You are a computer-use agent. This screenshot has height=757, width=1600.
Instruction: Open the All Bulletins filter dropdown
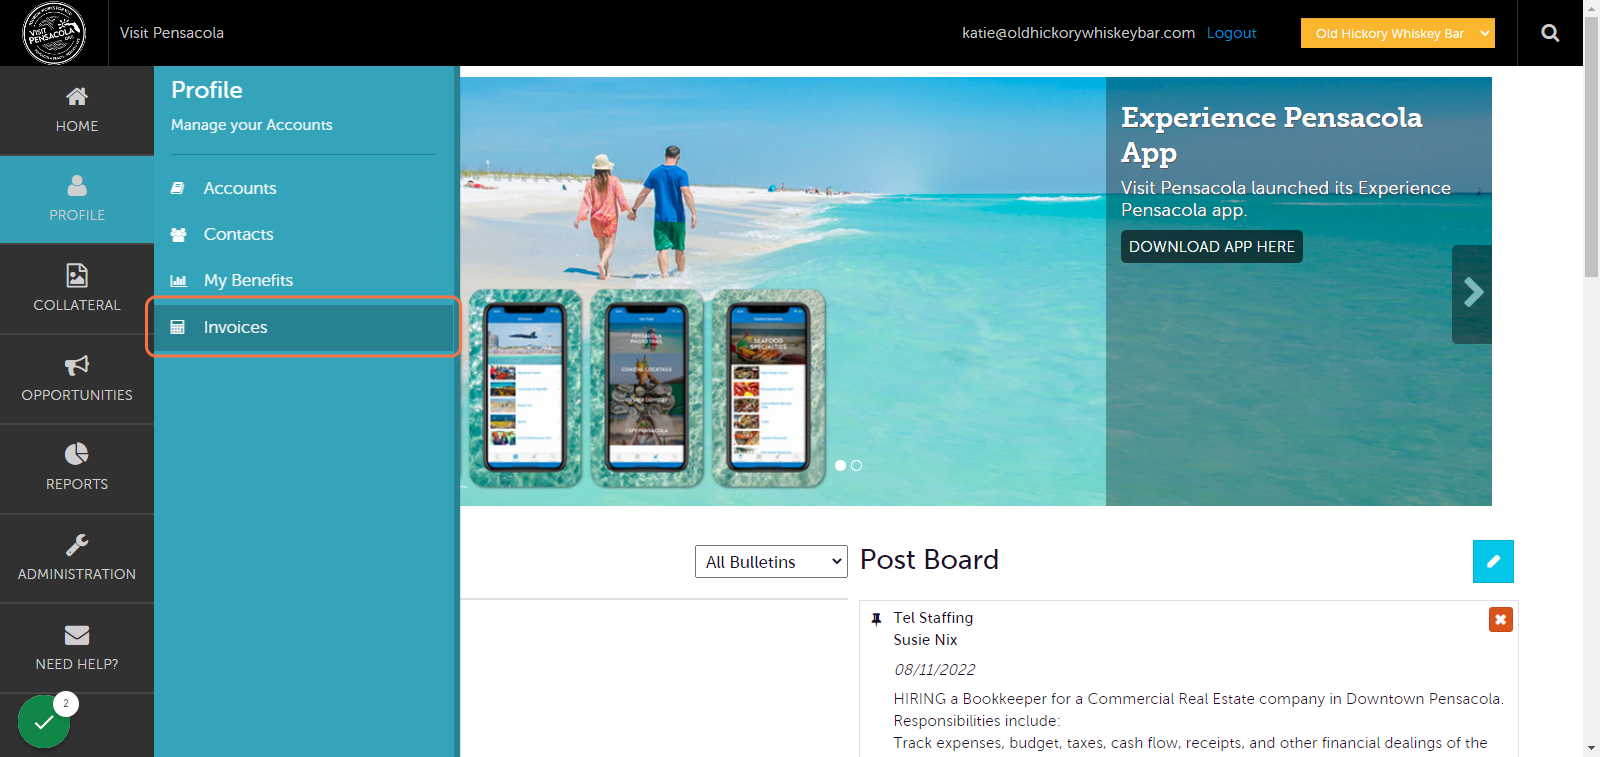pos(771,562)
